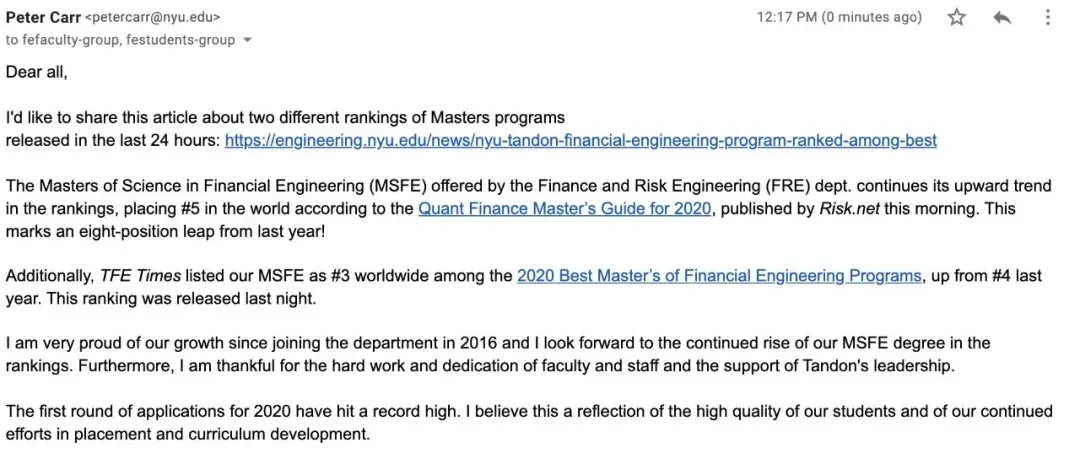Viewport: 1080px width, 459px height.
Task: Click the '(0 minutes ago)' text
Action: click(x=871, y=17)
